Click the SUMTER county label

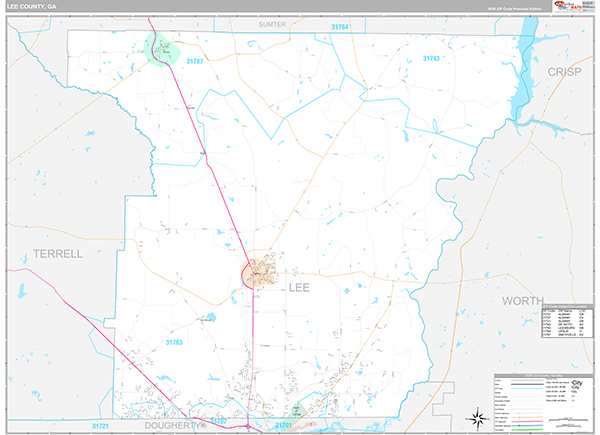pos(272,24)
